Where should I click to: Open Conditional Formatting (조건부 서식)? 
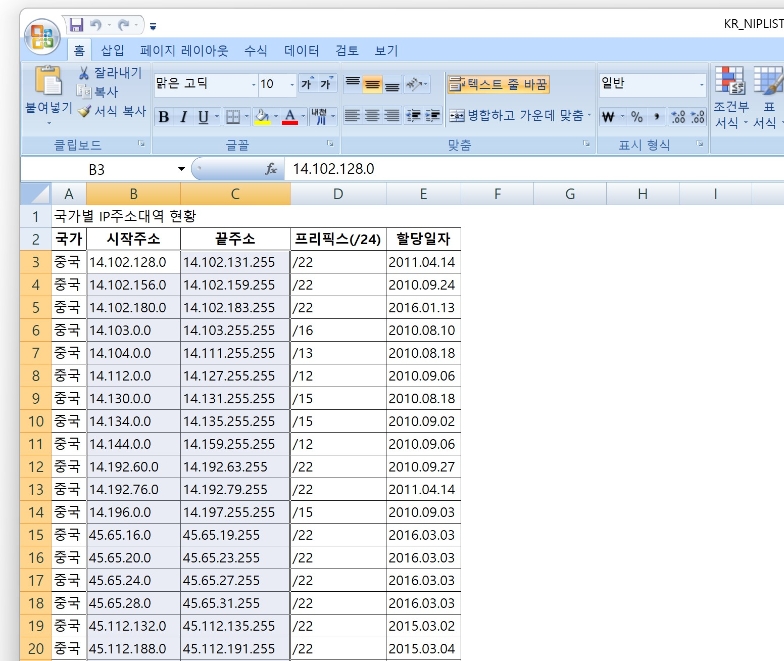coord(730,98)
